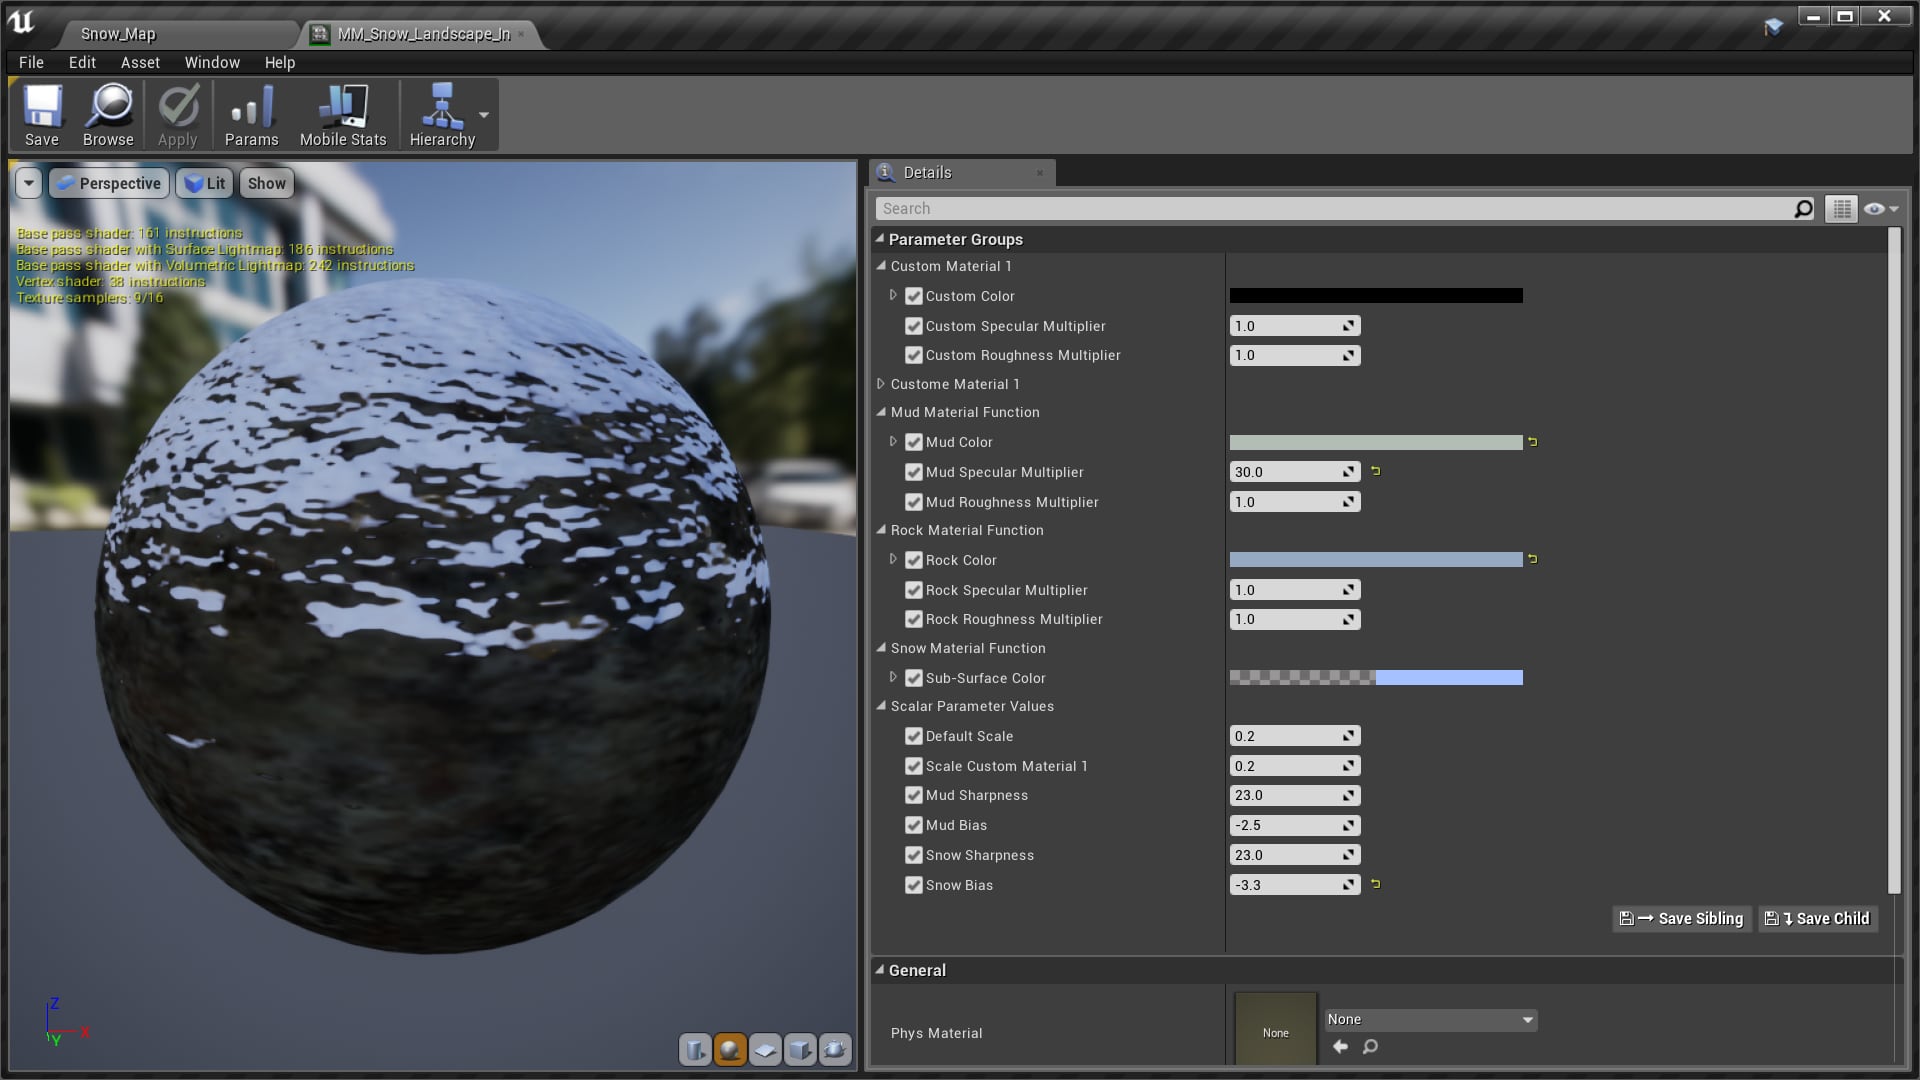This screenshot has width=1920, height=1080.
Task: Select the cylinder preview mesh
Action: click(695, 1049)
